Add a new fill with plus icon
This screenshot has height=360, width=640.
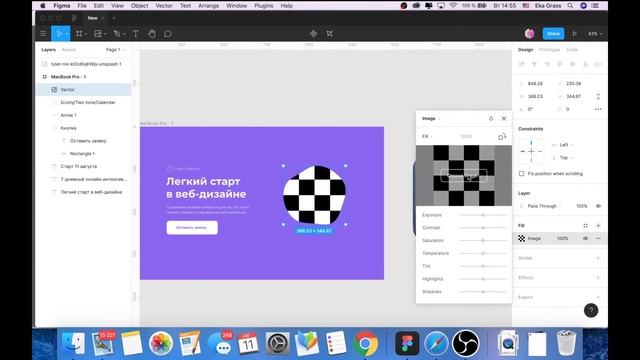tap(598, 226)
